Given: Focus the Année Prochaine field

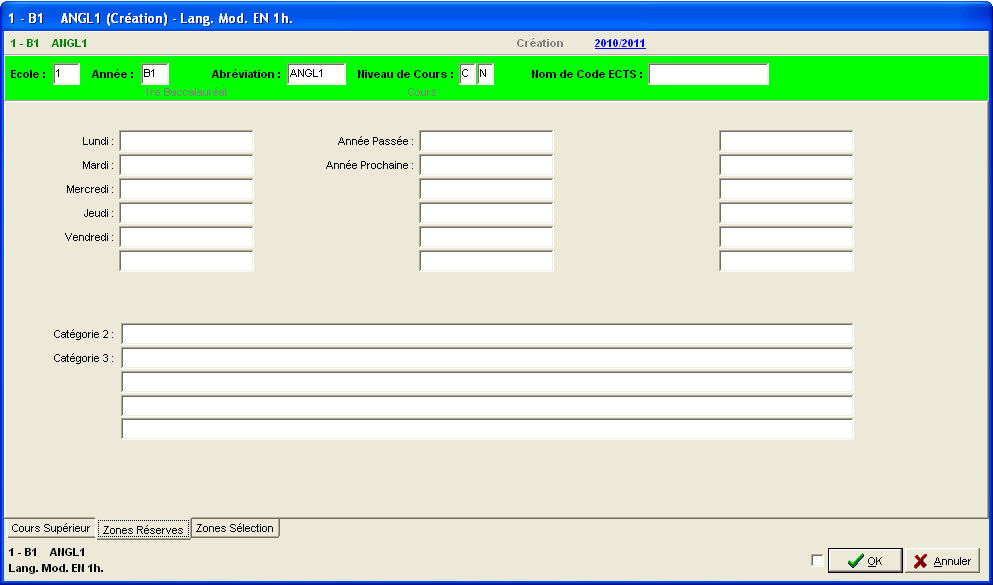Looking at the screenshot, I should click(x=486, y=165).
